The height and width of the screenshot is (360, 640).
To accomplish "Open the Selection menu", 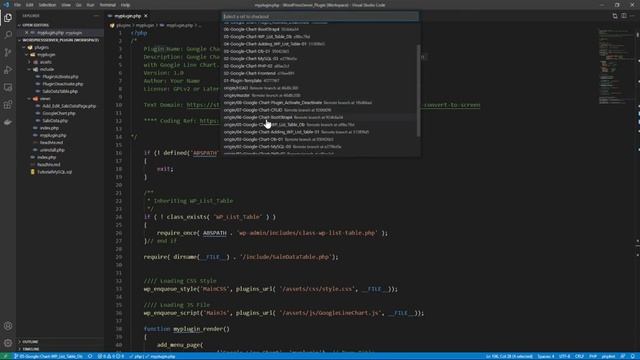I will coord(47,5).
